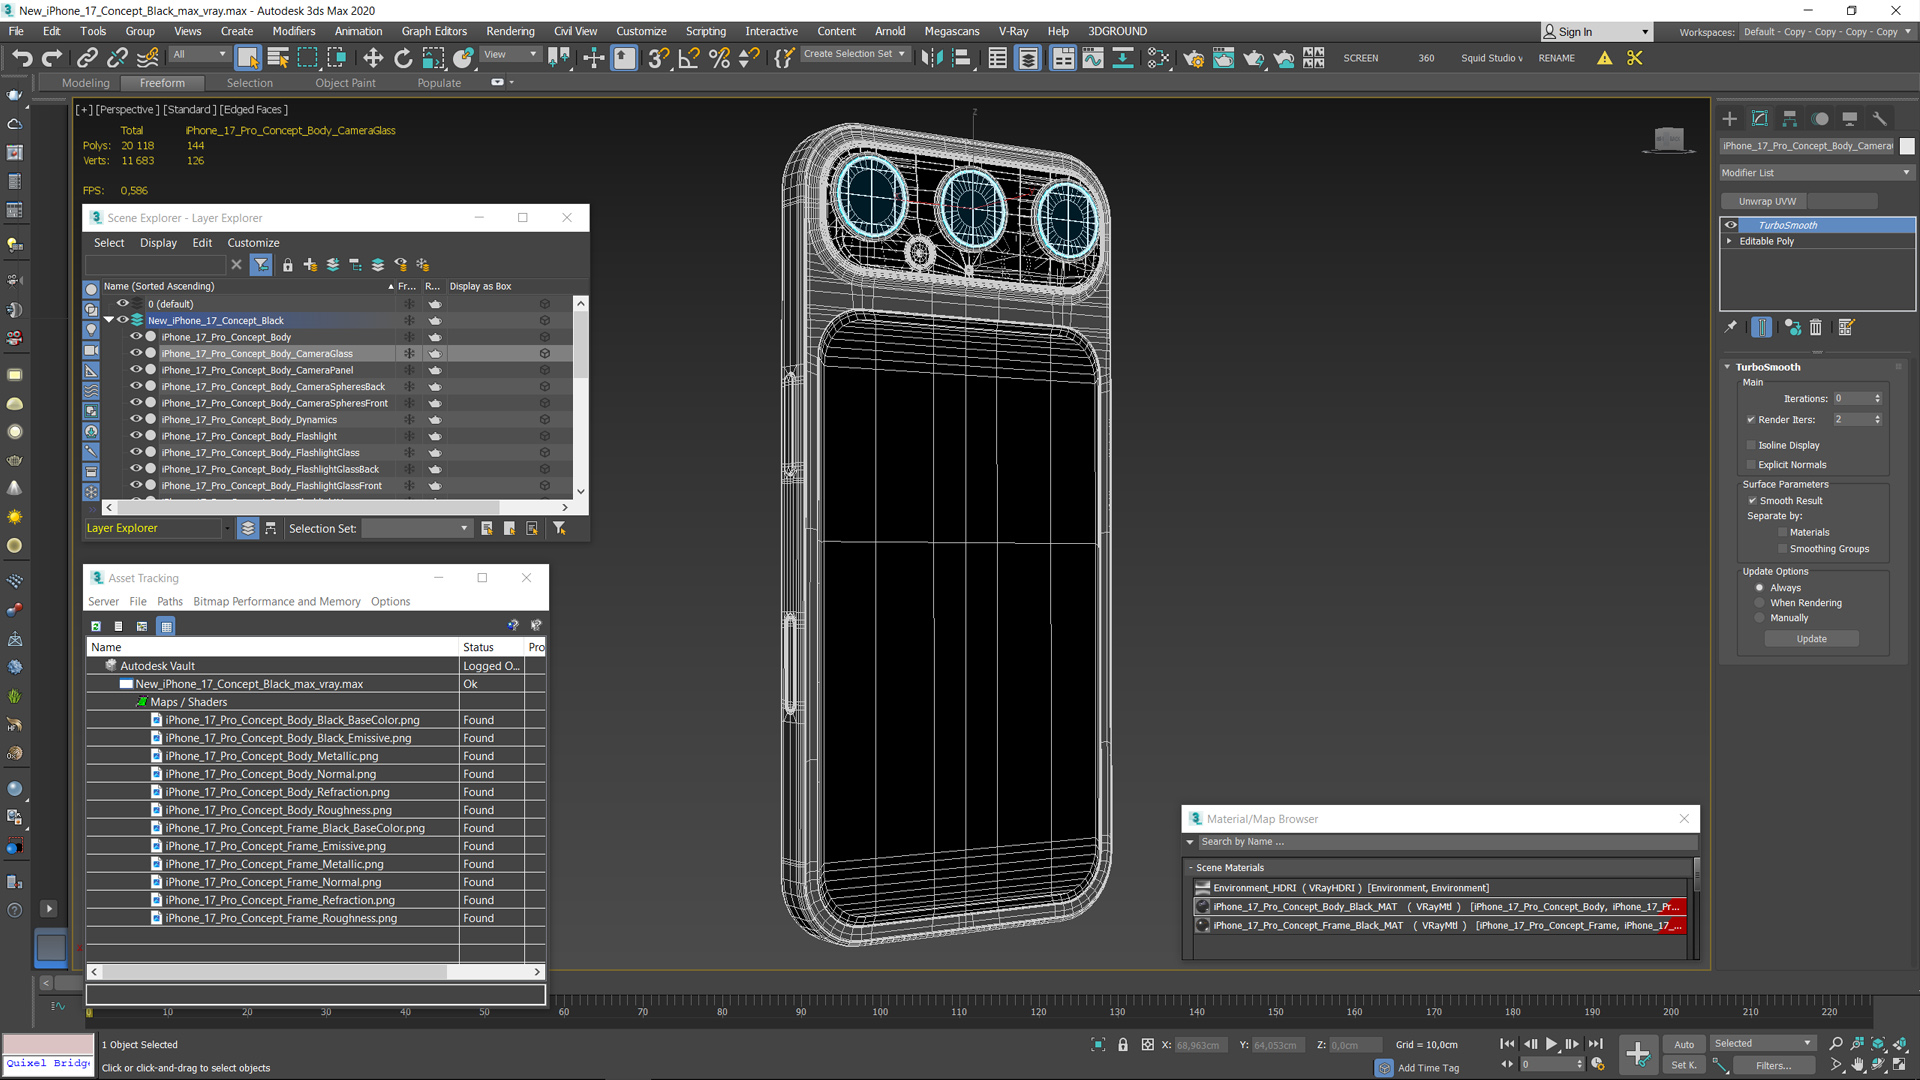The width and height of the screenshot is (1920, 1080).
Task: Open the Modifiers menu
Action: (293, 31)
